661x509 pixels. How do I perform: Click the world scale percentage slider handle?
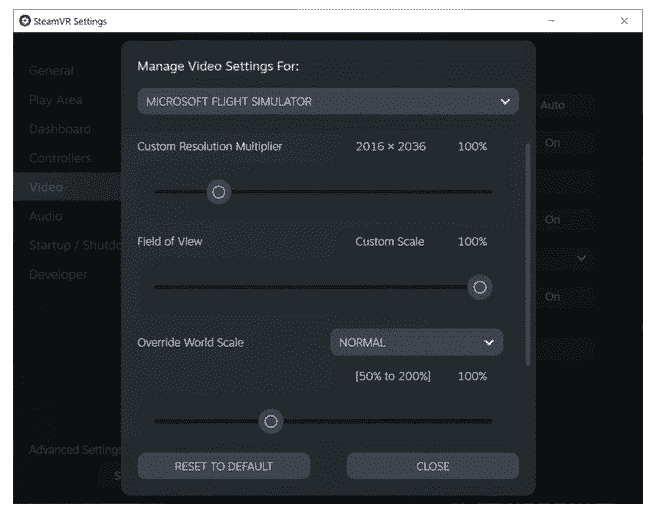[x=271, y=421]
